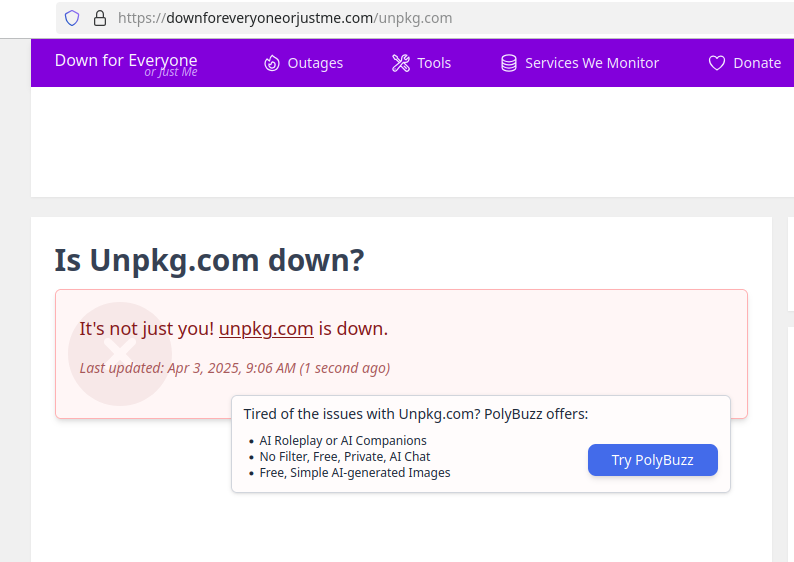Follow the underlined unpkg.com link
Screen dimensions: 794x562
coord(266,329)
